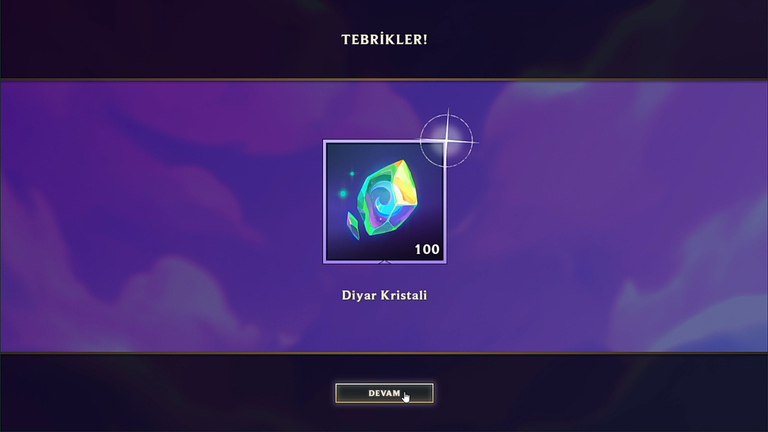768x432 pixels.
Task: Click the small teal dot above the glowing dot
Action: tap(352, 174)
